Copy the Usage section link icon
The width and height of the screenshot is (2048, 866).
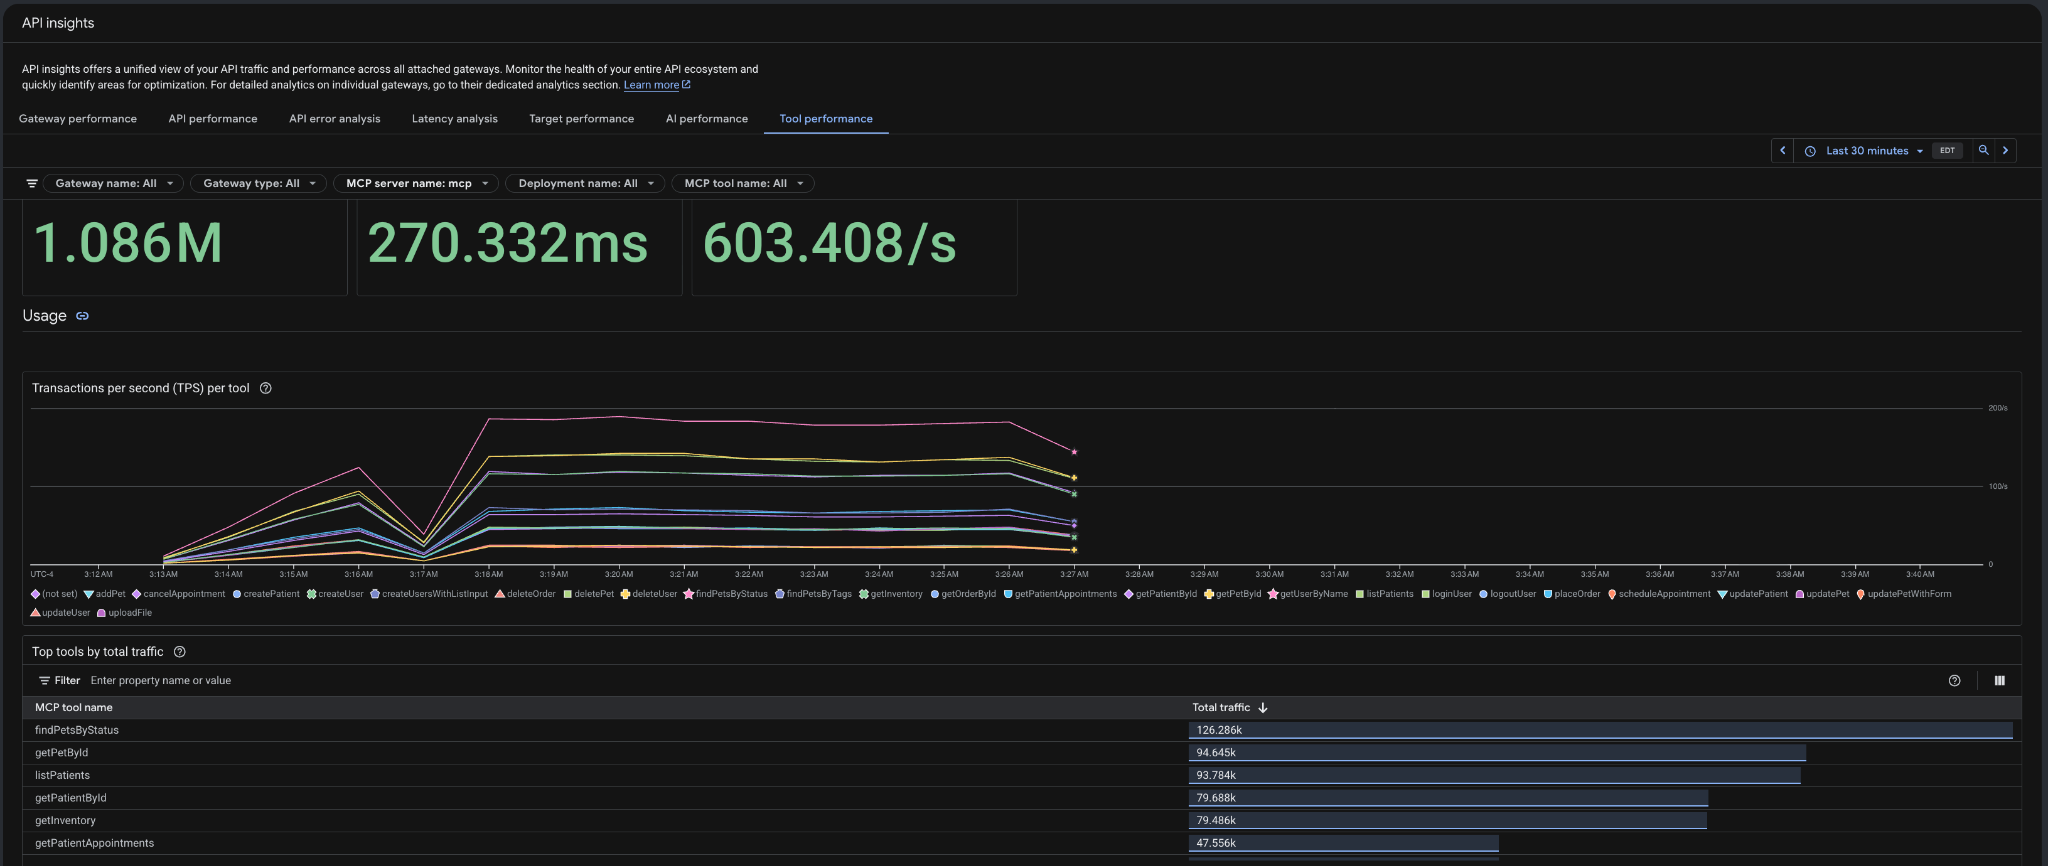(82, 316)
